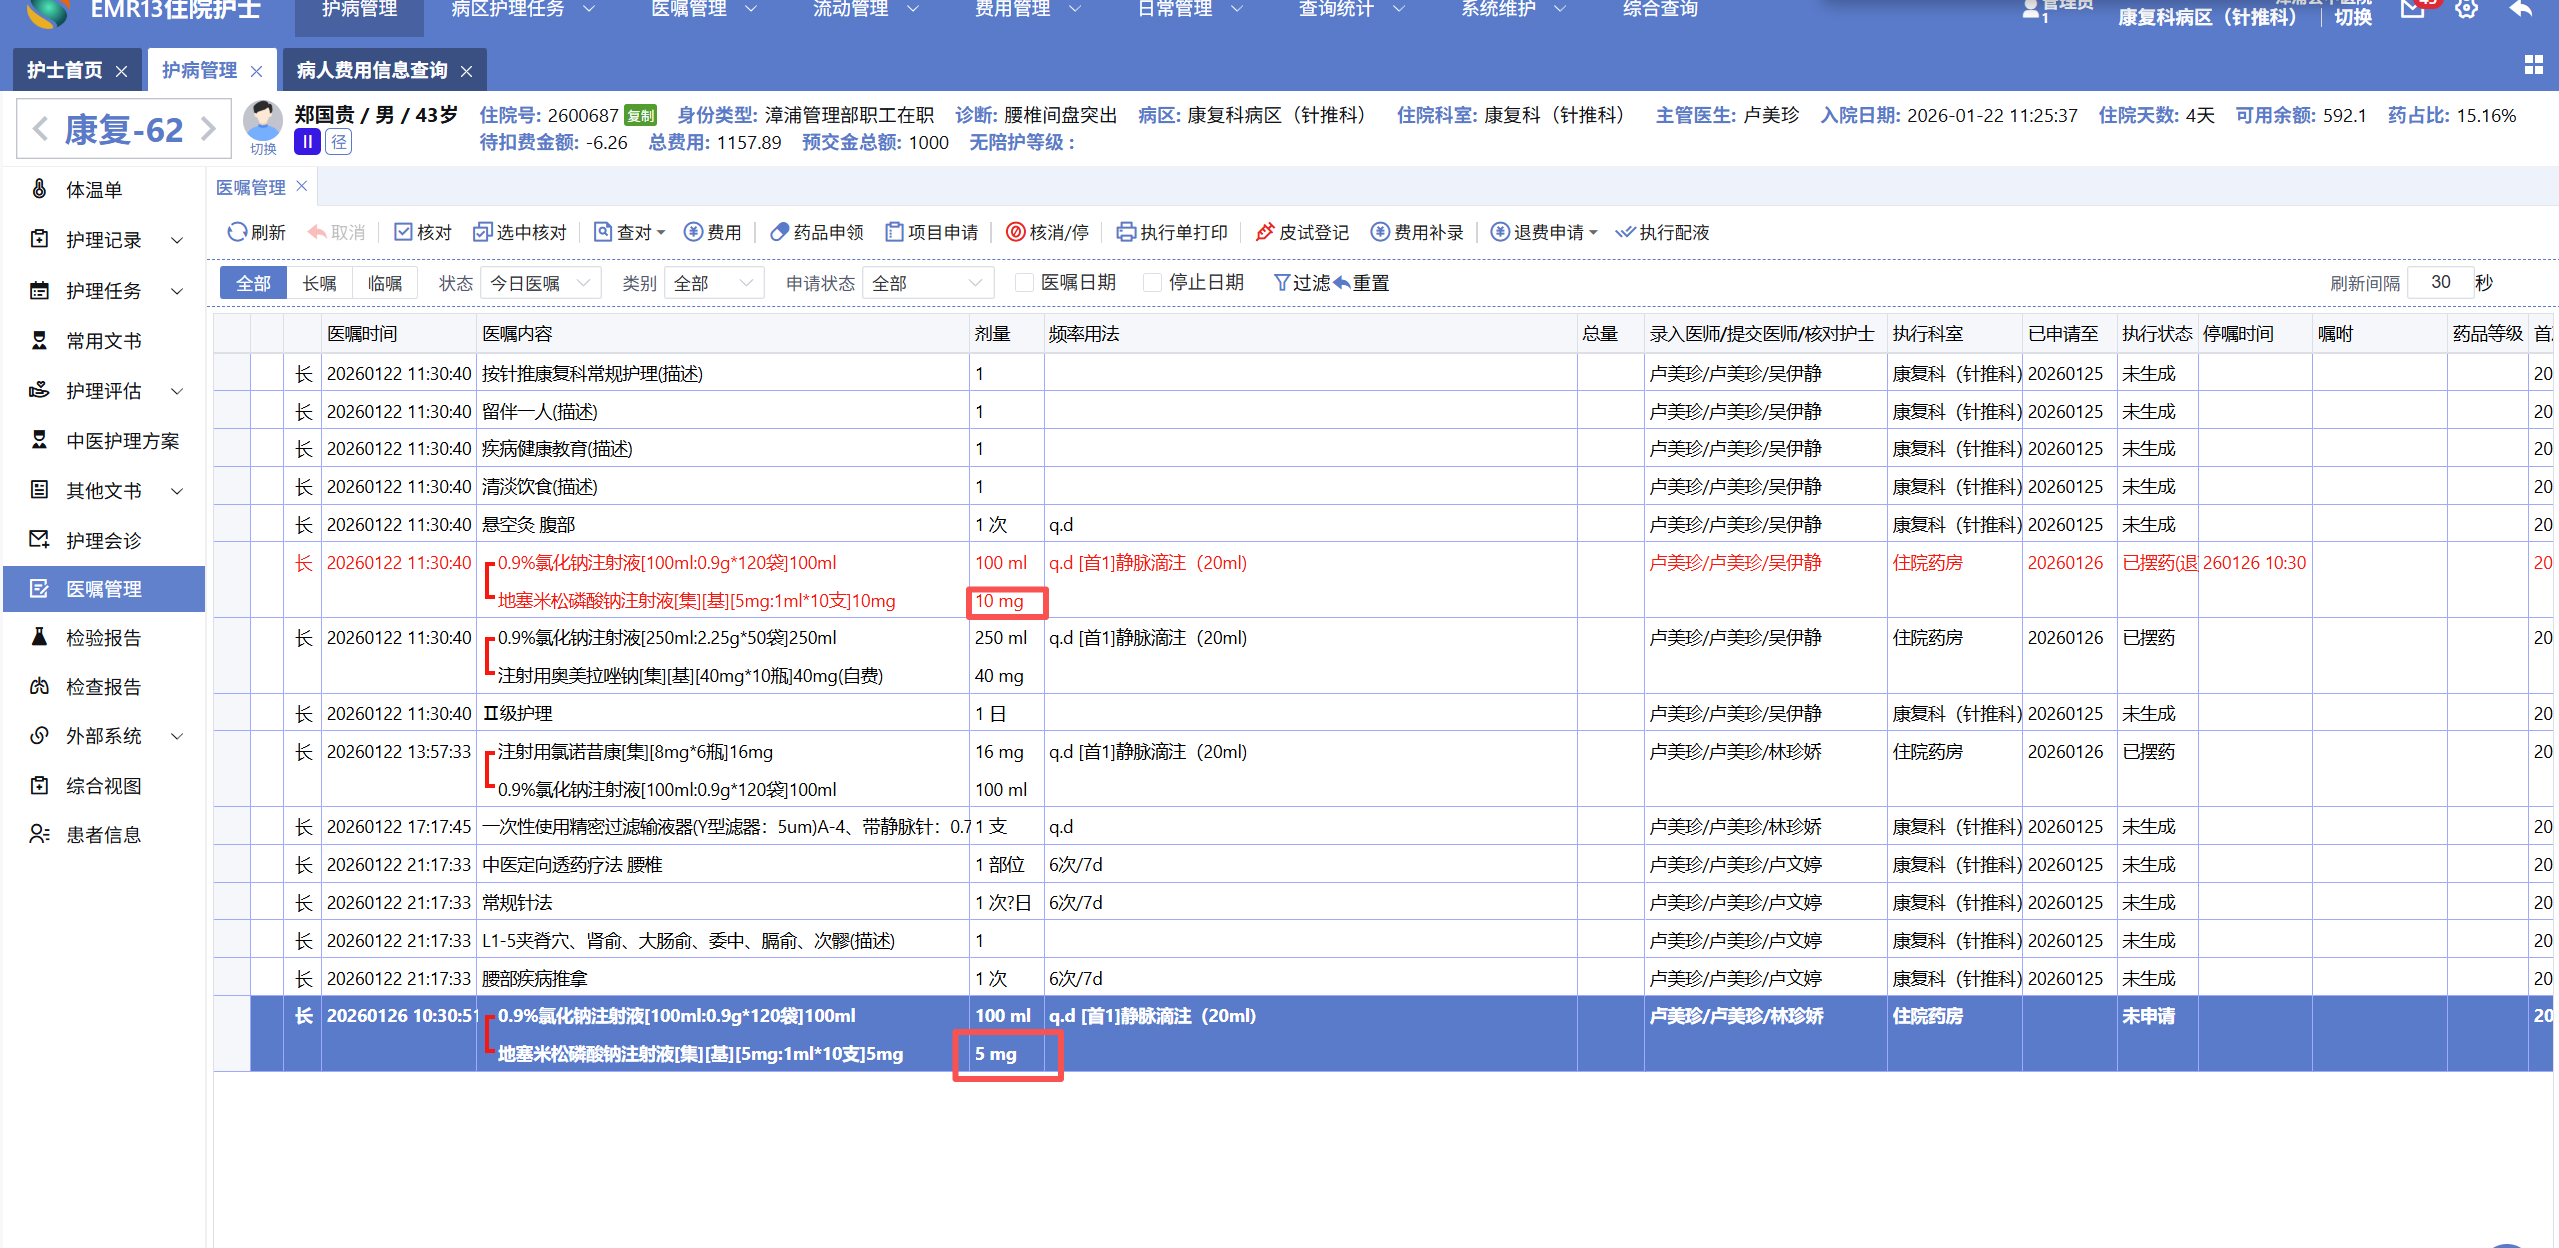This screenshot has width=2559, height=1248.
Task: Click the 刷新 refresh toolbar icon
Action: (x=237, y=232)
